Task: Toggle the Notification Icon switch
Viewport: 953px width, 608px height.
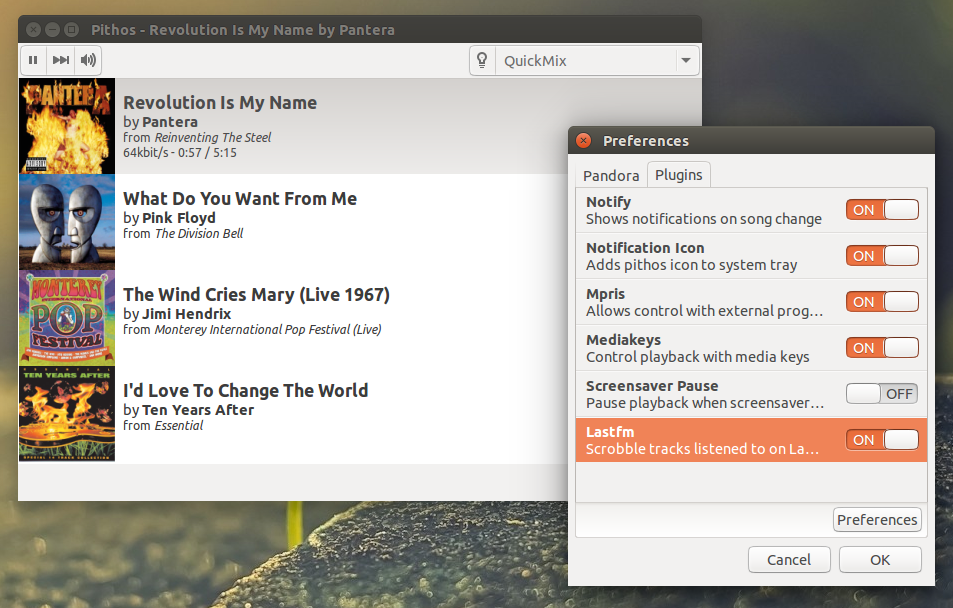Action: click(882, 256)
